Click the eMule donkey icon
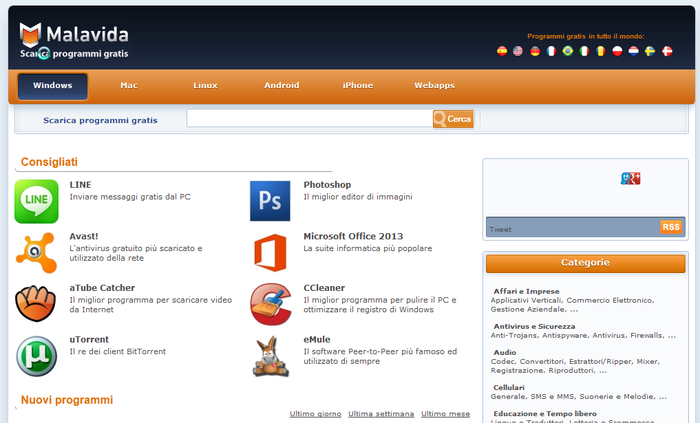This screenshot has width=700, height=423. point(271,357)
